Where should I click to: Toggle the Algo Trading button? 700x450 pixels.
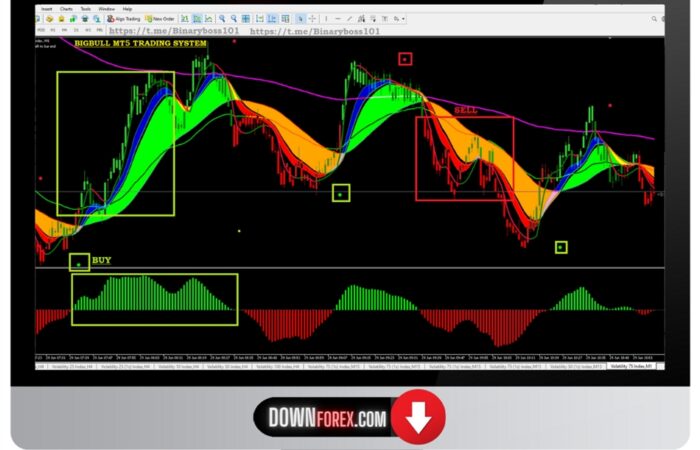pos(124,19)
